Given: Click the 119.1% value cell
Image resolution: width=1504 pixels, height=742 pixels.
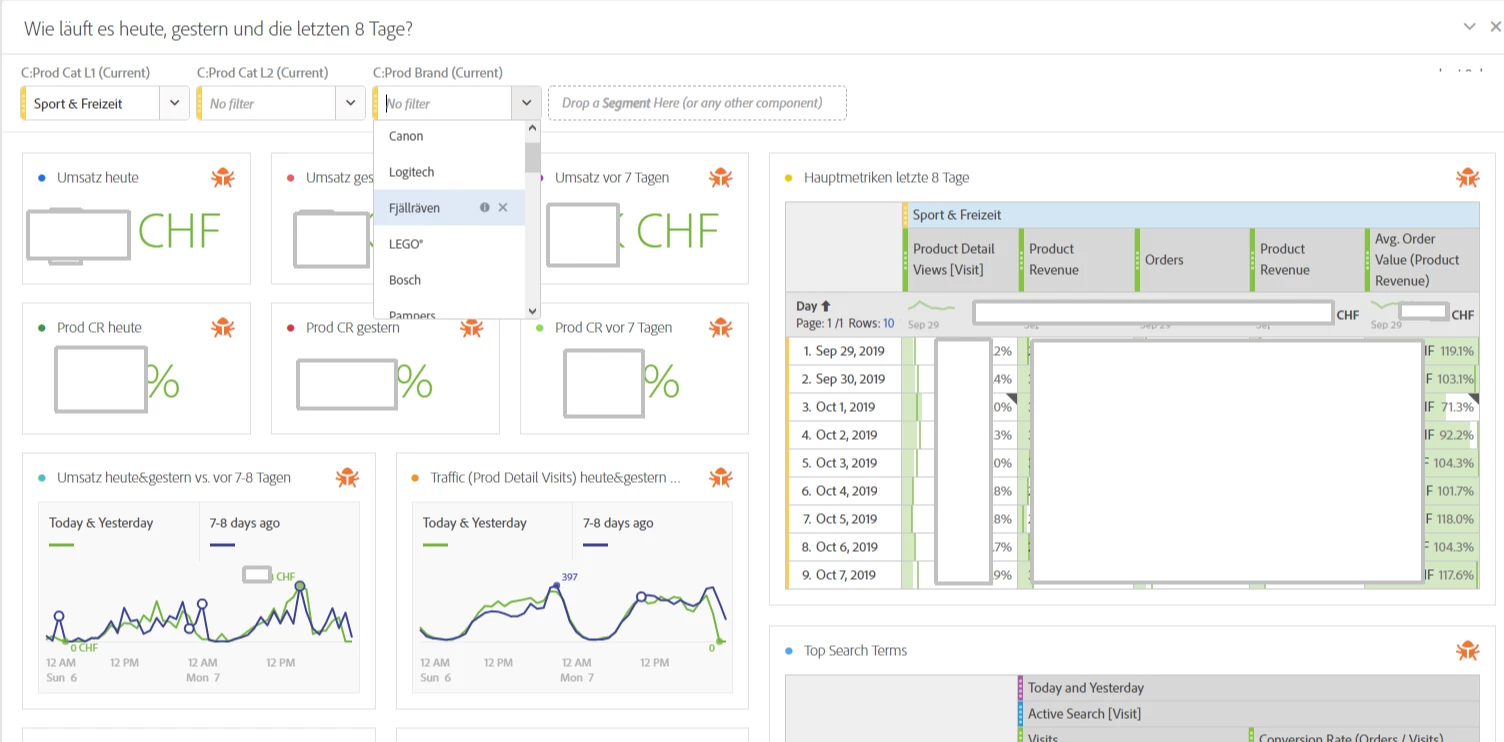Looking at the screenshot, I should [1456, 351].
